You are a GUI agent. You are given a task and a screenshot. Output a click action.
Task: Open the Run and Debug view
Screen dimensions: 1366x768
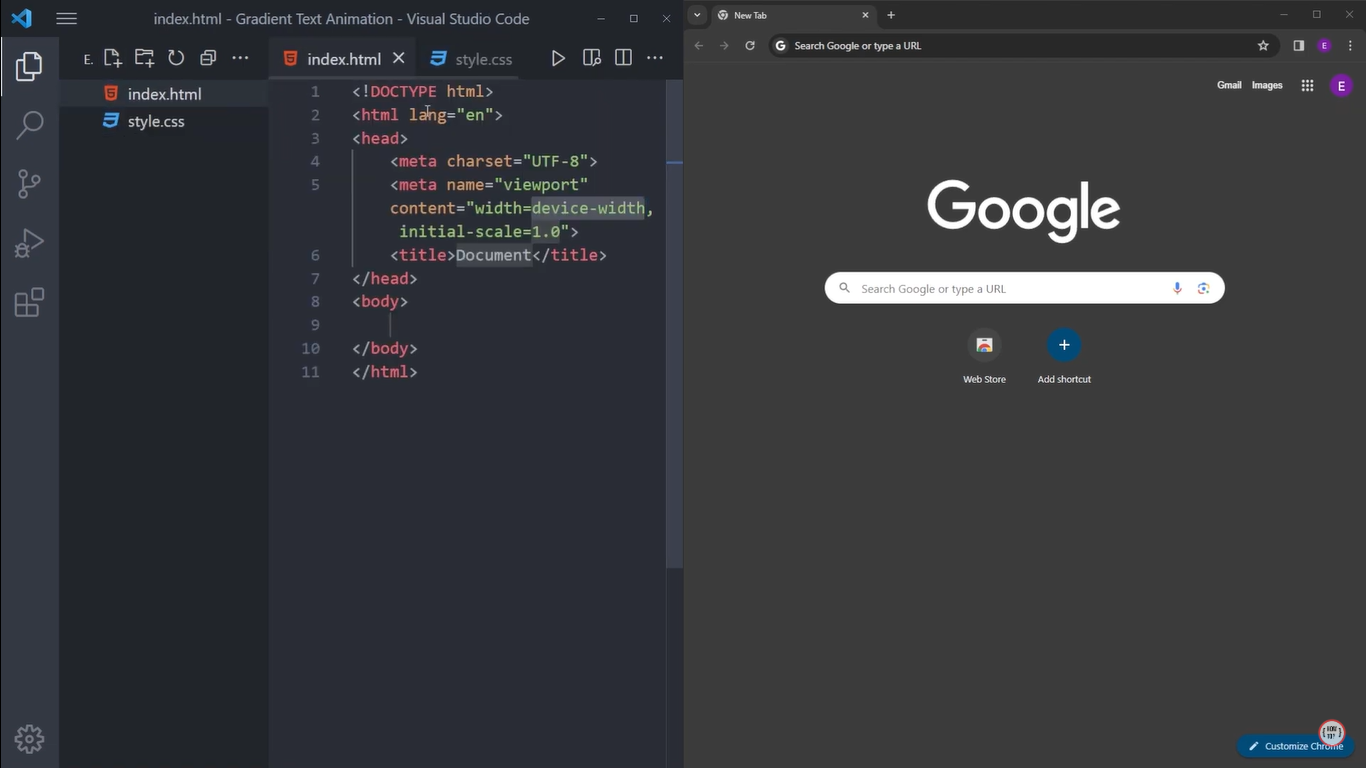(x=29, y=243)
